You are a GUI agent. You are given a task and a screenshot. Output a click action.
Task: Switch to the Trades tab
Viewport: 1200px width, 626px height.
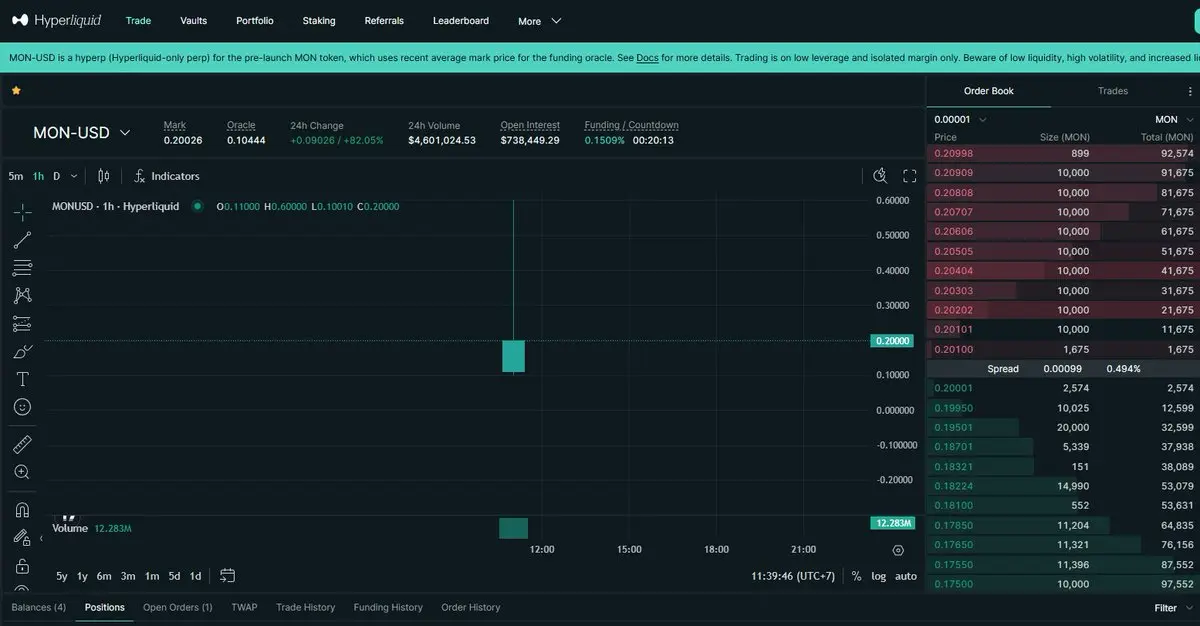click(1113, 91)
